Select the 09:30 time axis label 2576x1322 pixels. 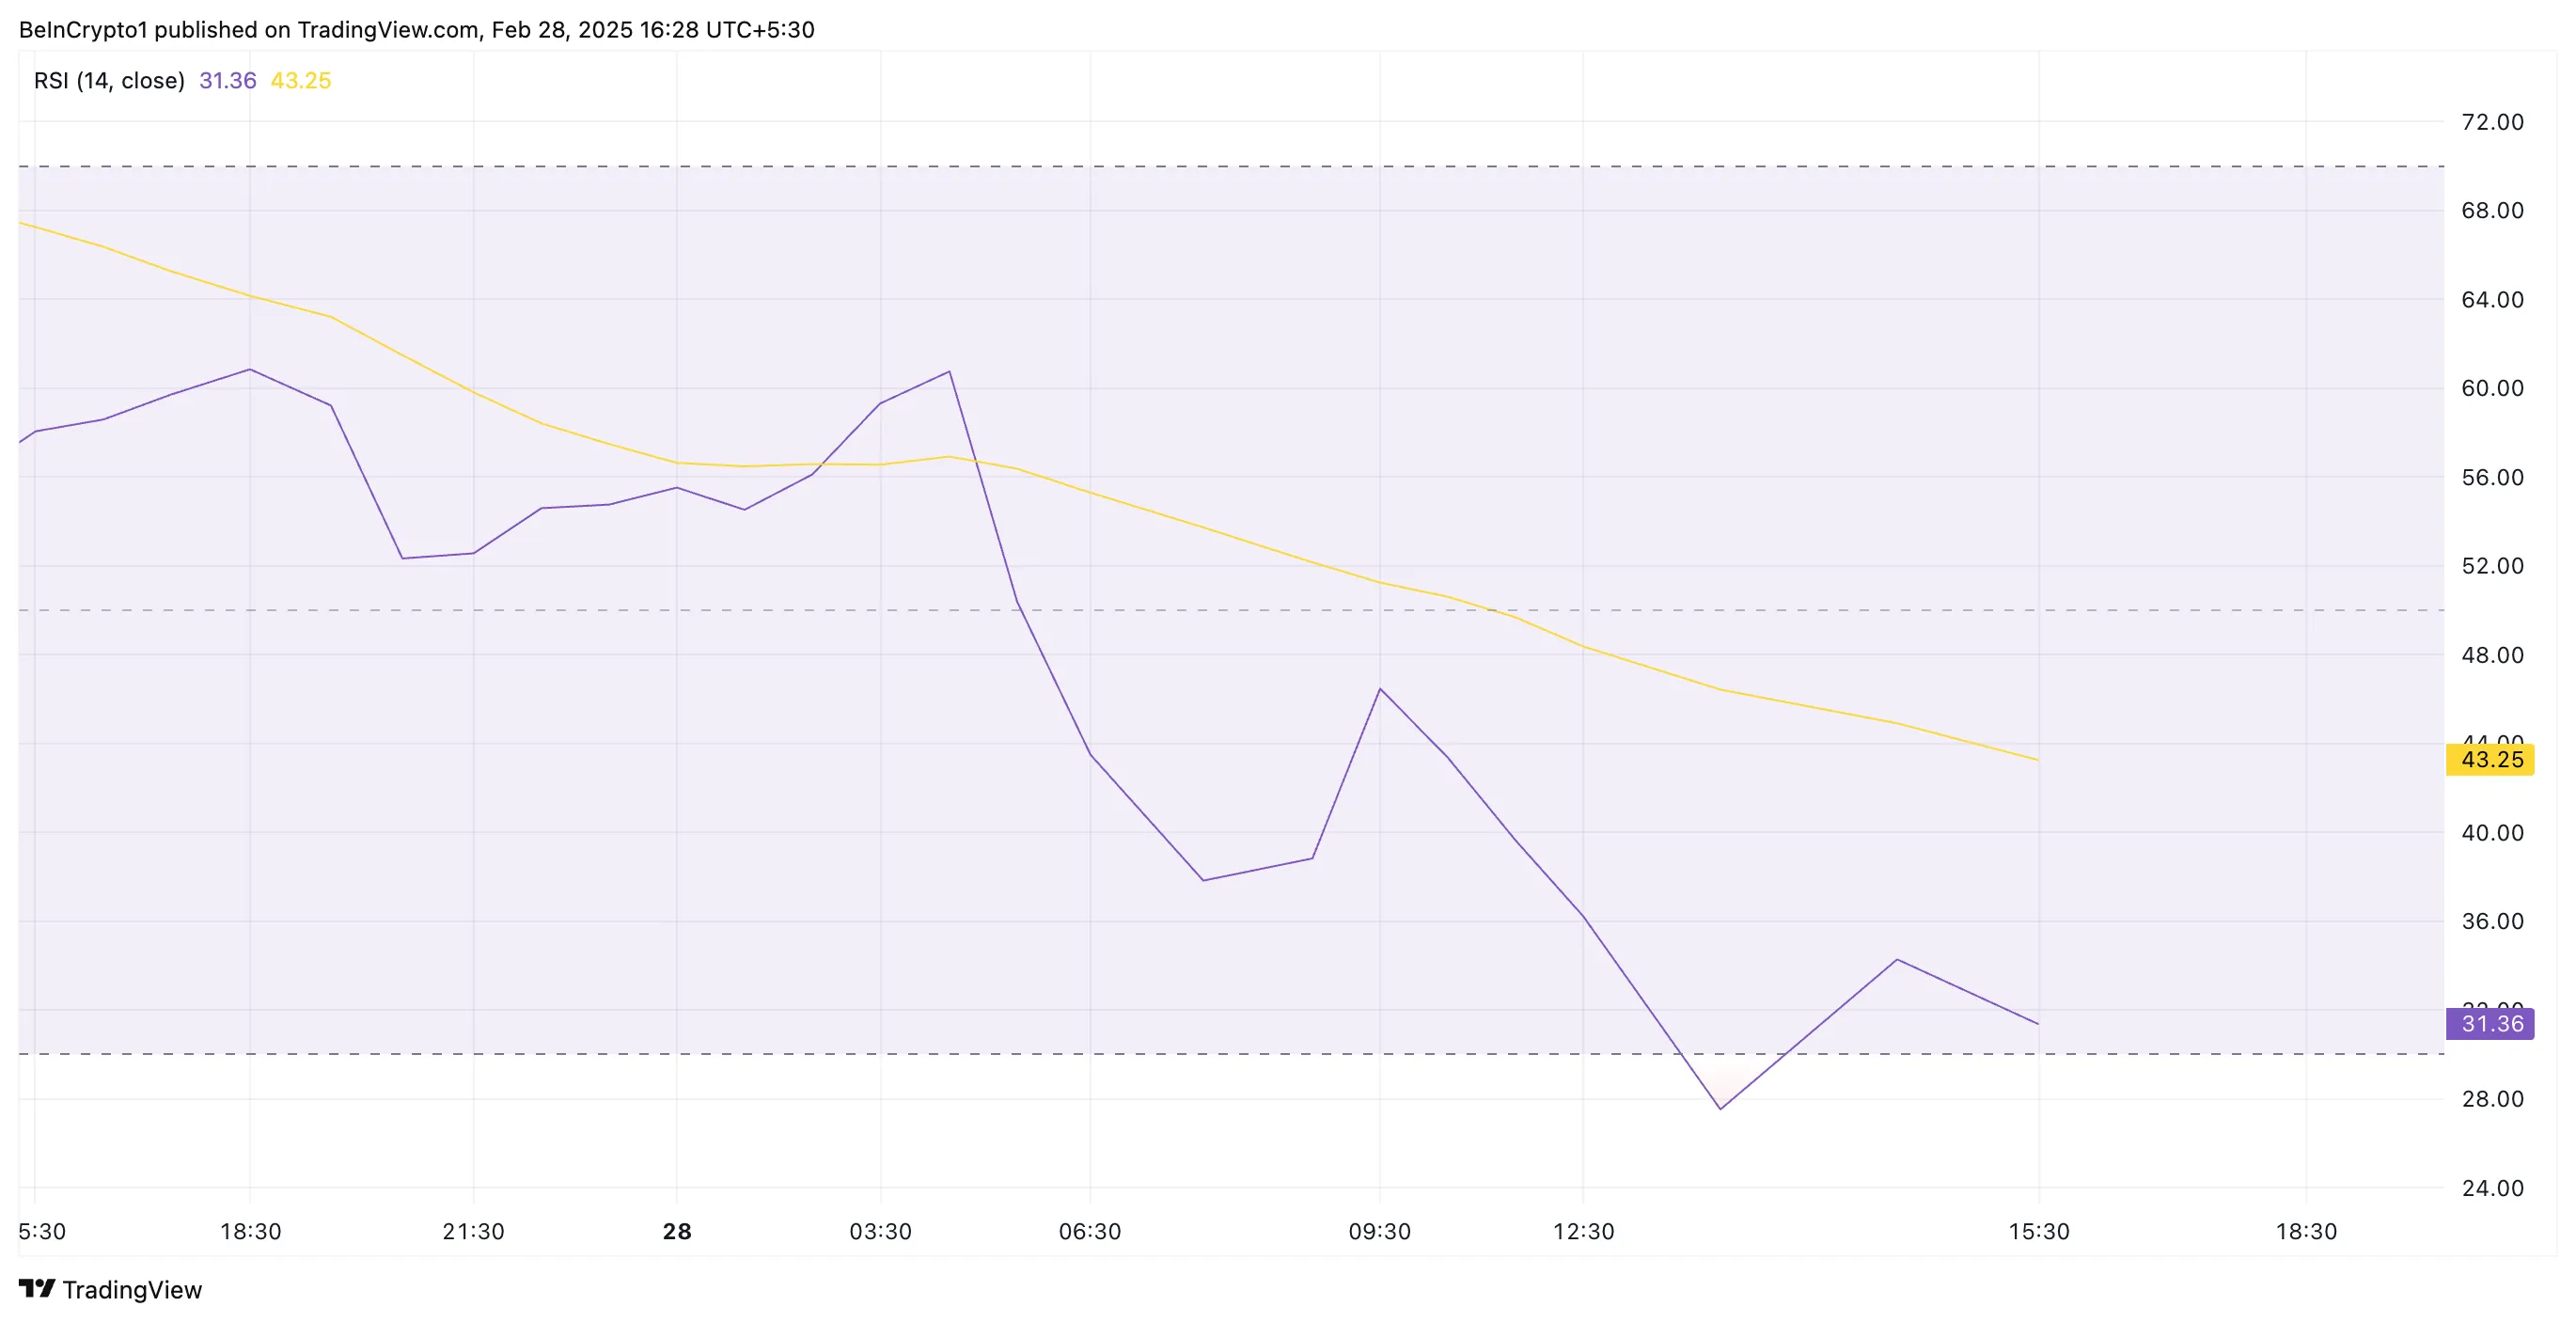tap(1379, 1232)
